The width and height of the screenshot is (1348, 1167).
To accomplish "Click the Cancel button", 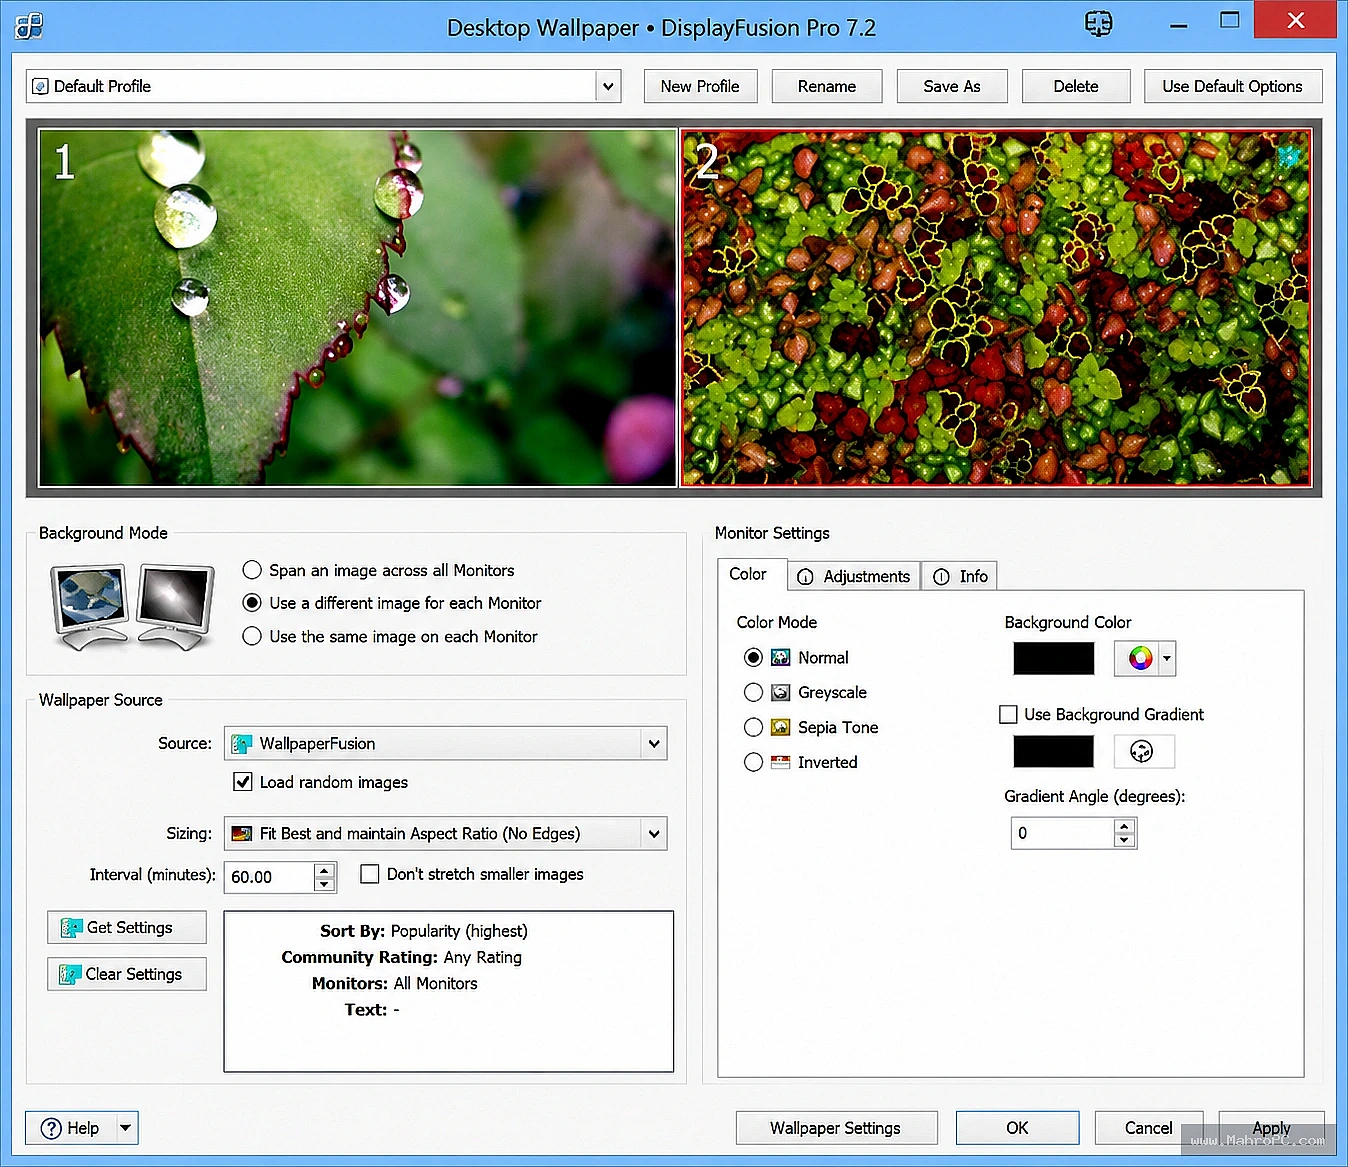I will 1148,1128.
